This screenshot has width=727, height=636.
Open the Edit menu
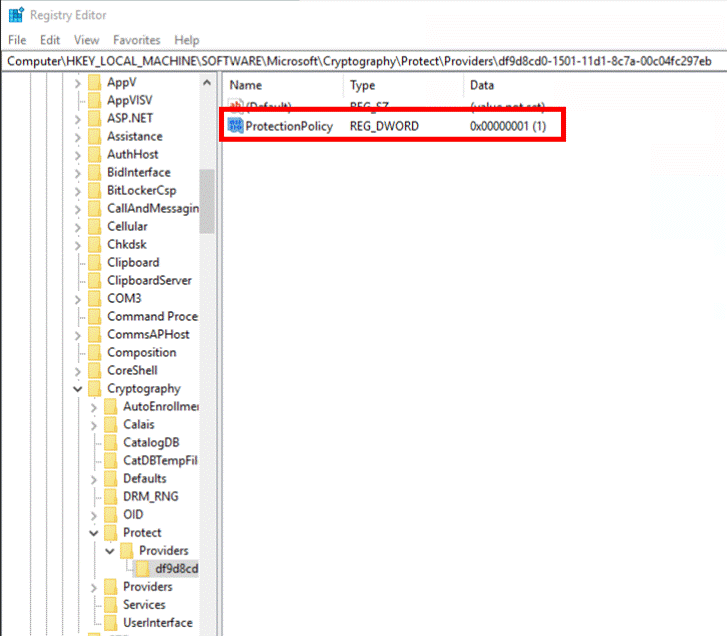(x=50, y=40)
